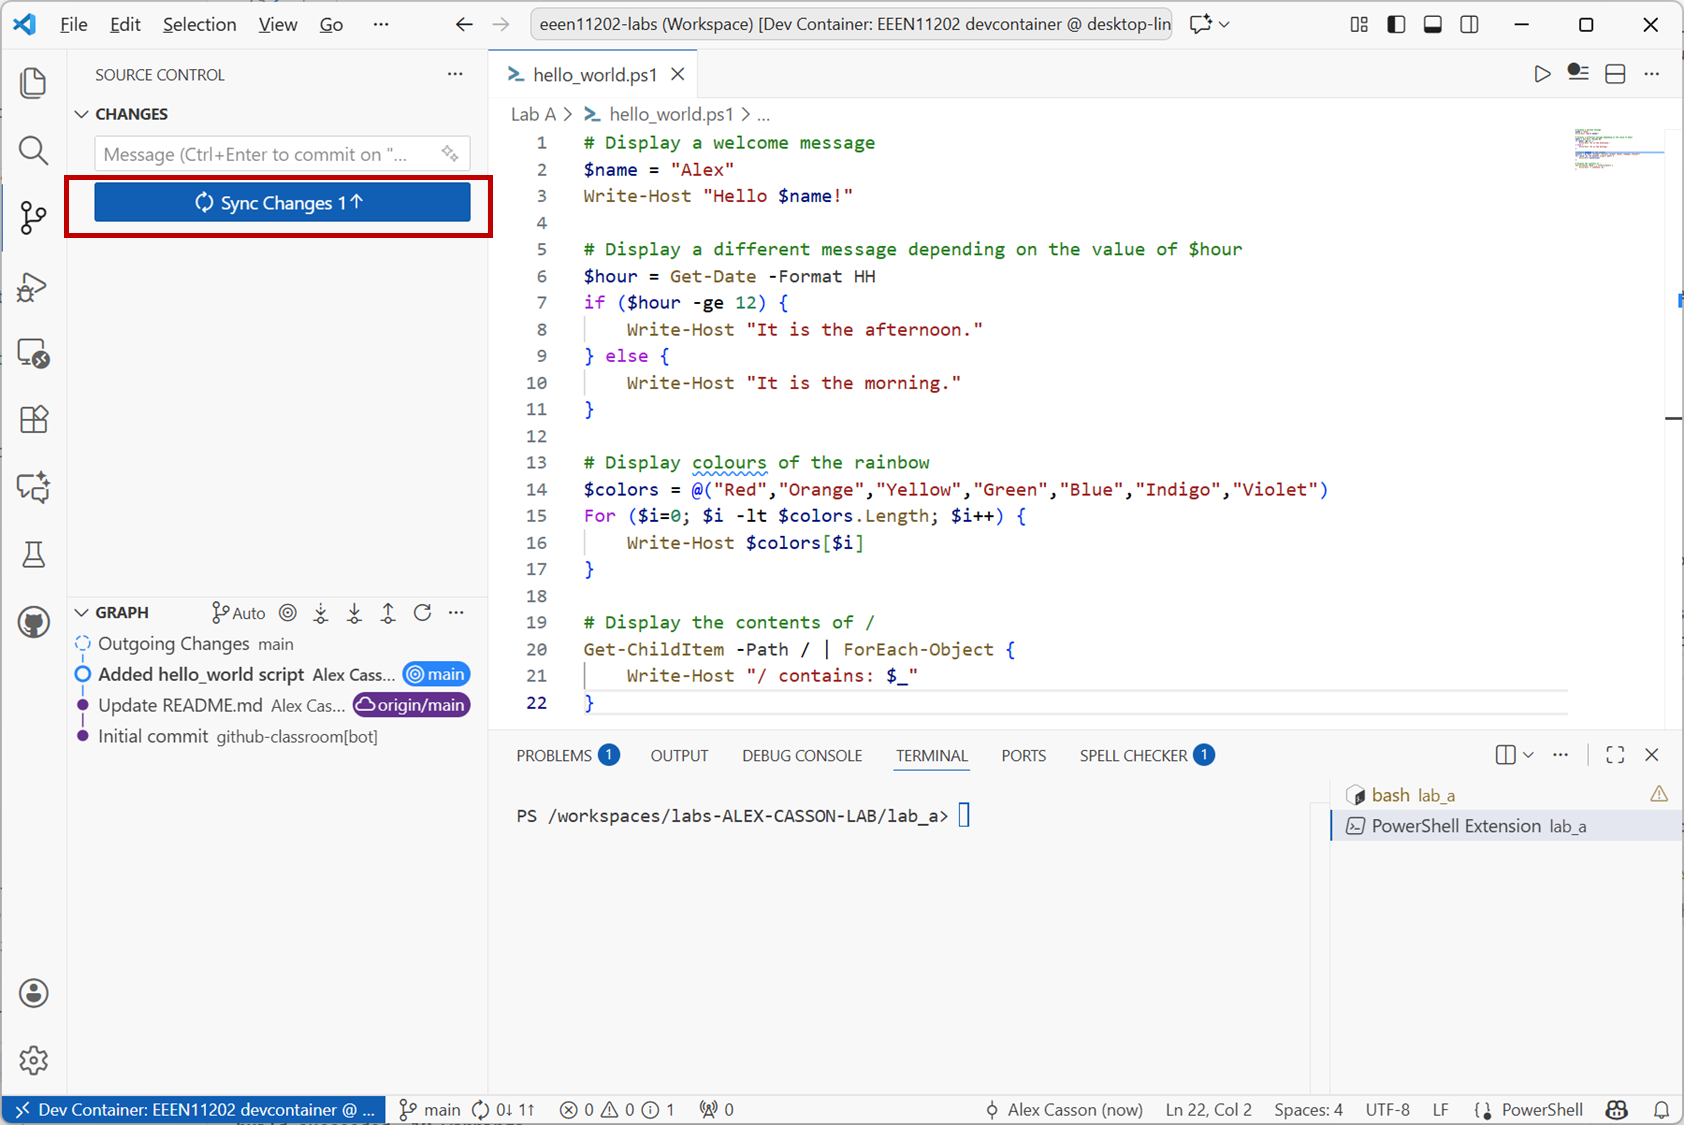Toggle the secondary side bar
Viewport: 1684px width, 1125px height.
1469,25
